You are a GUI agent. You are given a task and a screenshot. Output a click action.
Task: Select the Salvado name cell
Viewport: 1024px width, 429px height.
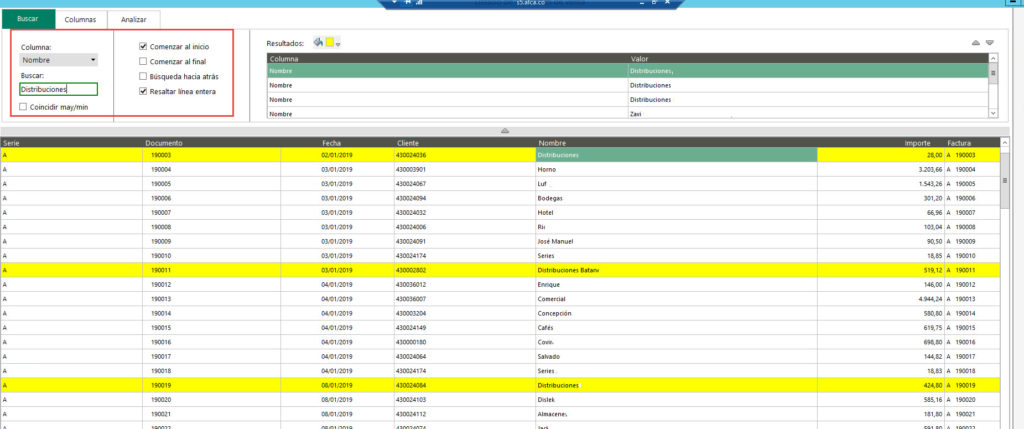[676, 357]
